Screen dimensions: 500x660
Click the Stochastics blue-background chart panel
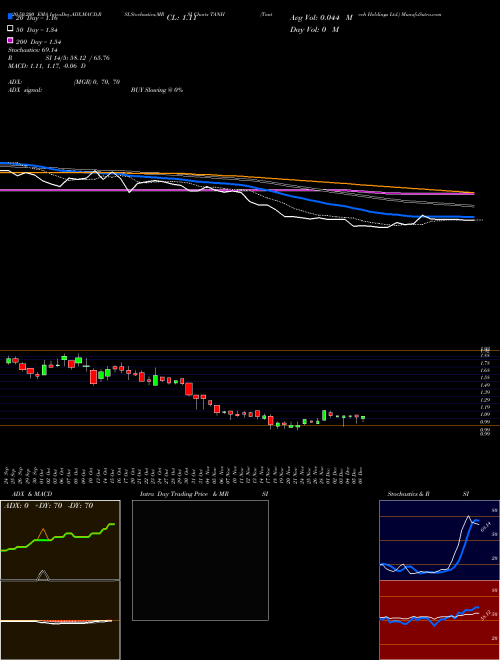439,540
